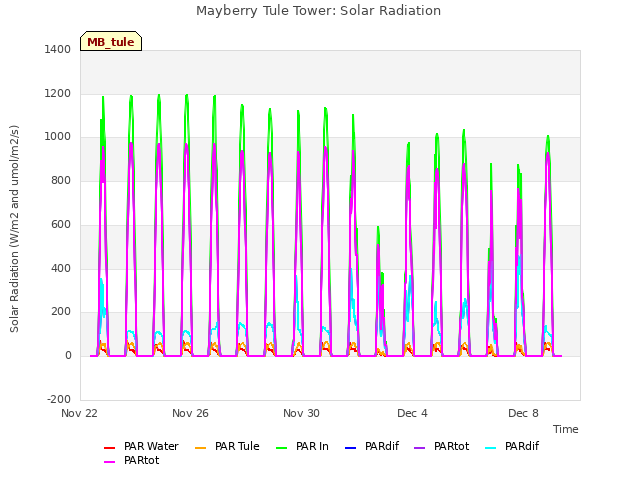This screenshot has width=640, height=480.
Task: Toggle the cyan PARdif legend entry
Action: pos(512,447)
